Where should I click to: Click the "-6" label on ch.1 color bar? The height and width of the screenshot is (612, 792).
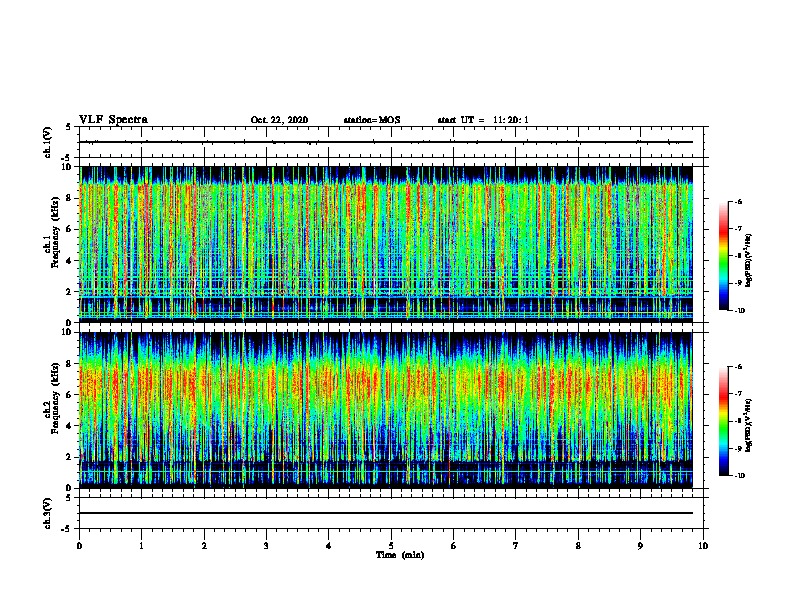(738, 201)
